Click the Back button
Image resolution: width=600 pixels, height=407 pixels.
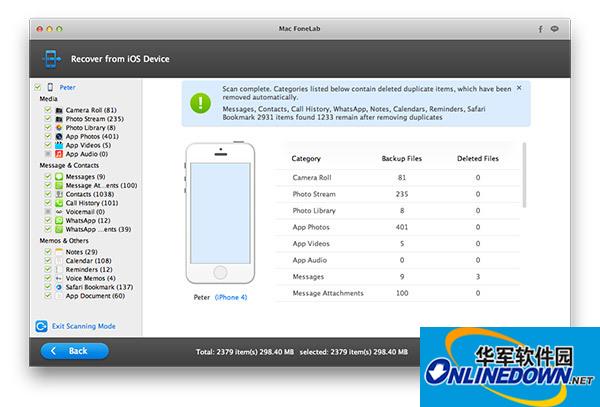(x=75, y=351)
